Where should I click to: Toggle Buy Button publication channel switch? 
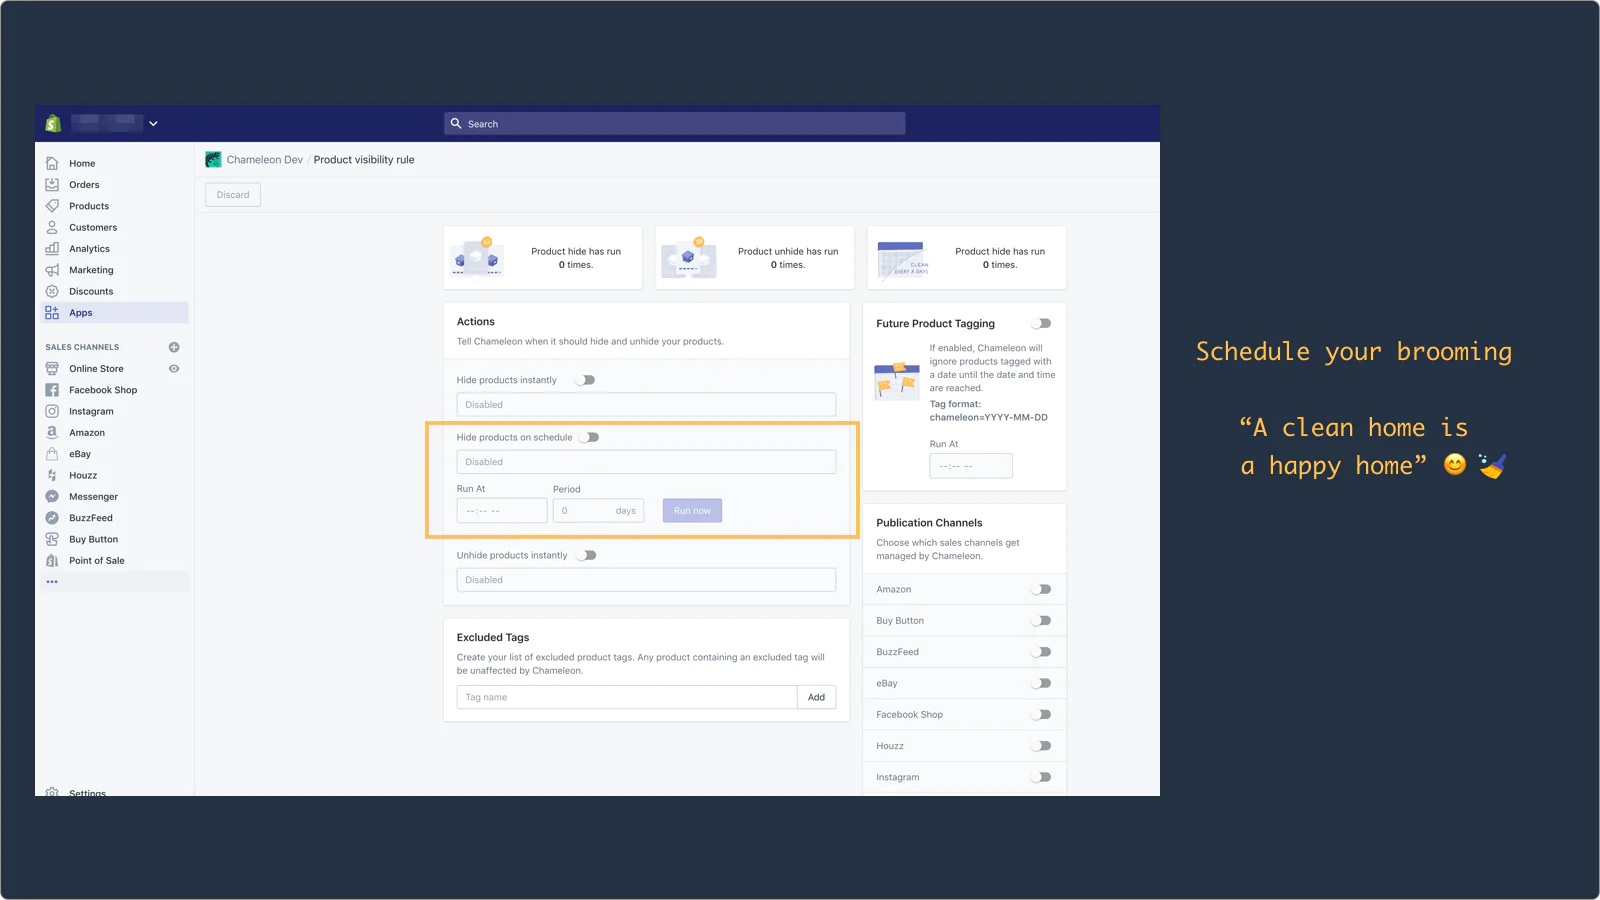coord(1042,621)
